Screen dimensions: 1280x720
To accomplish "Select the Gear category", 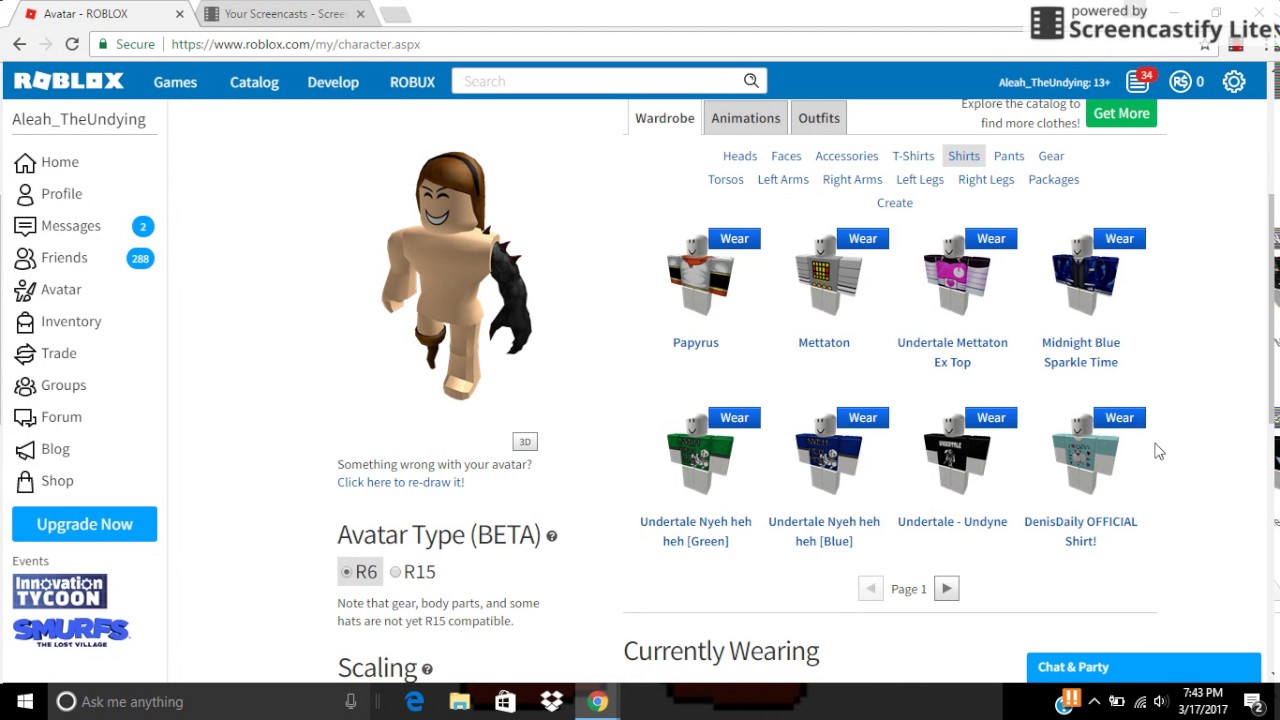I will [x=1051, y=156].
